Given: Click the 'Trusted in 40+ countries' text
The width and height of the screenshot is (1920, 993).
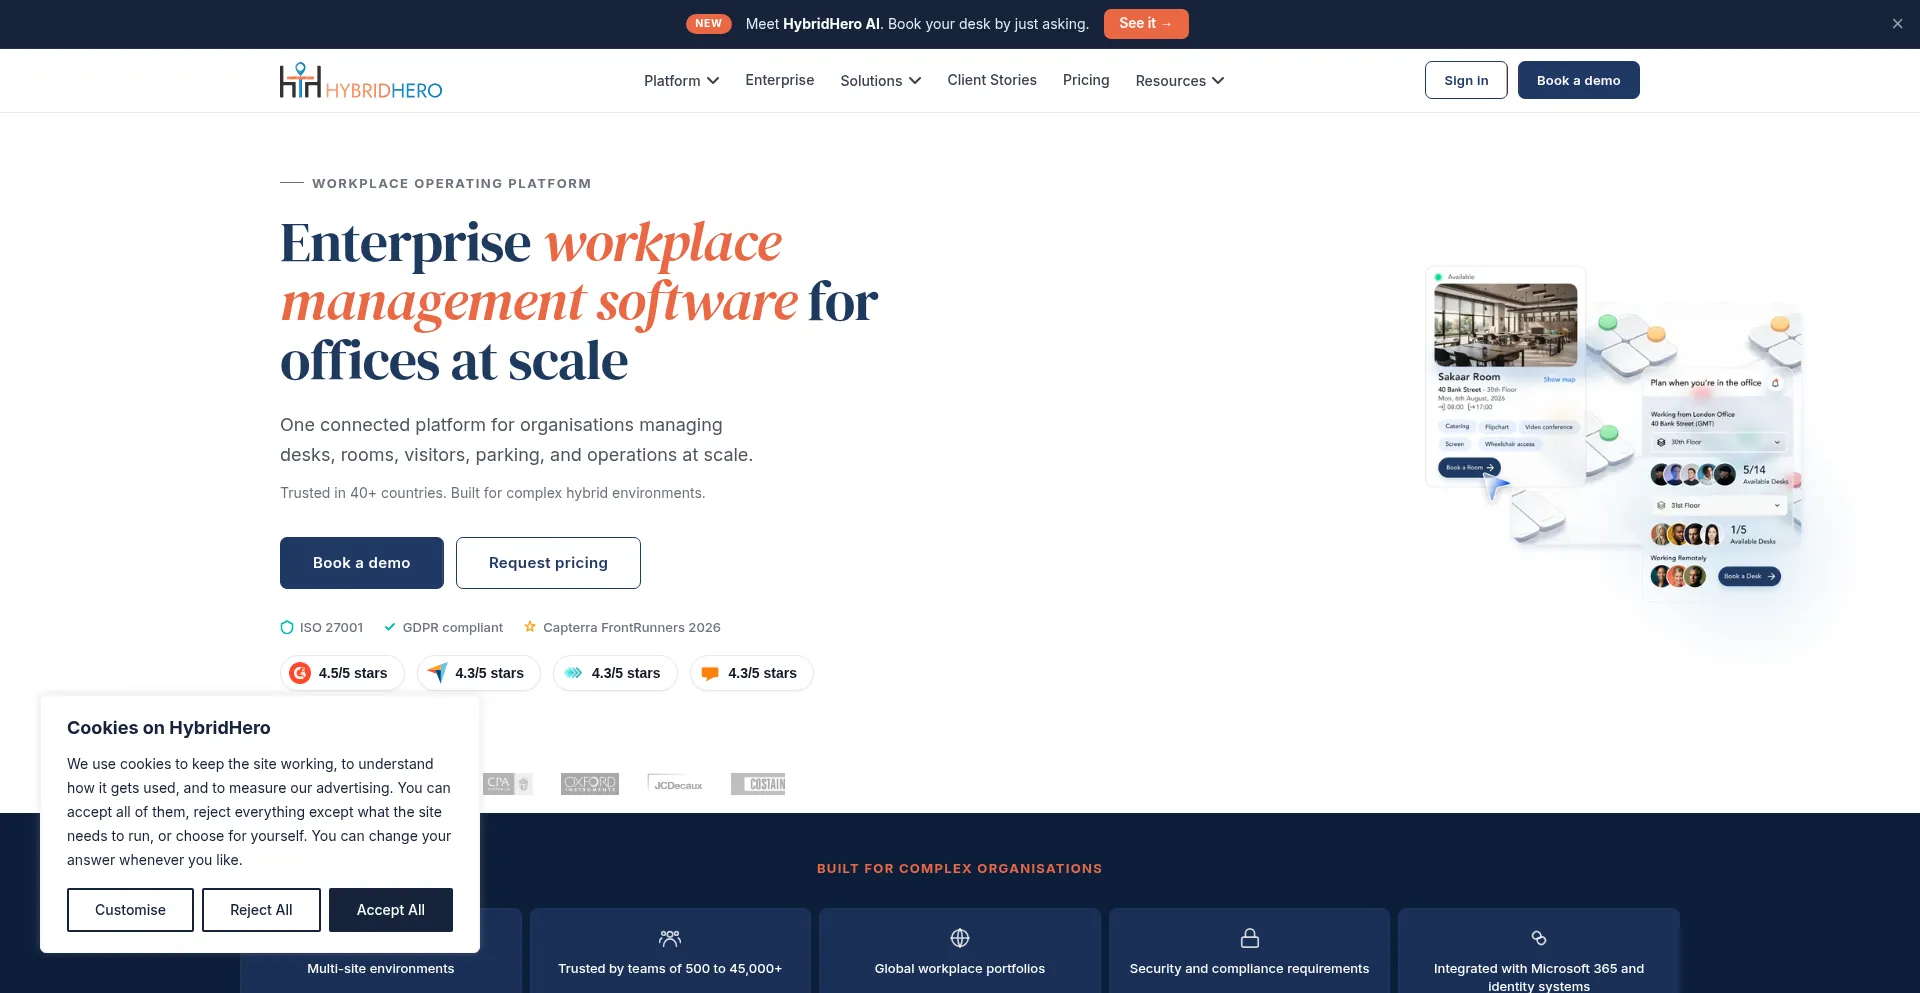Looking at the screenshot, I should pos(493,493).
